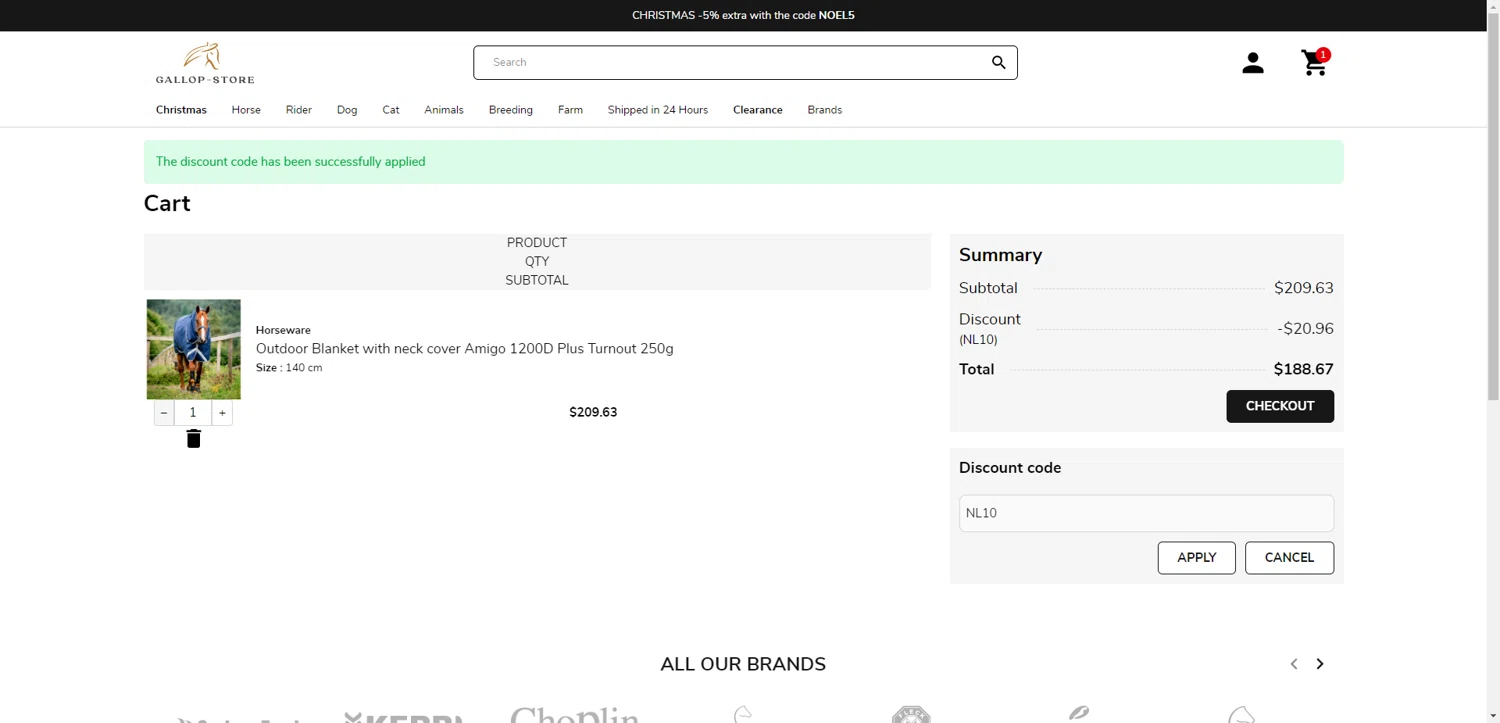The height and width of the screenshot is (723, 1500).
Task: Click the CANCEL discount button
Action: tap(1289, 558)
